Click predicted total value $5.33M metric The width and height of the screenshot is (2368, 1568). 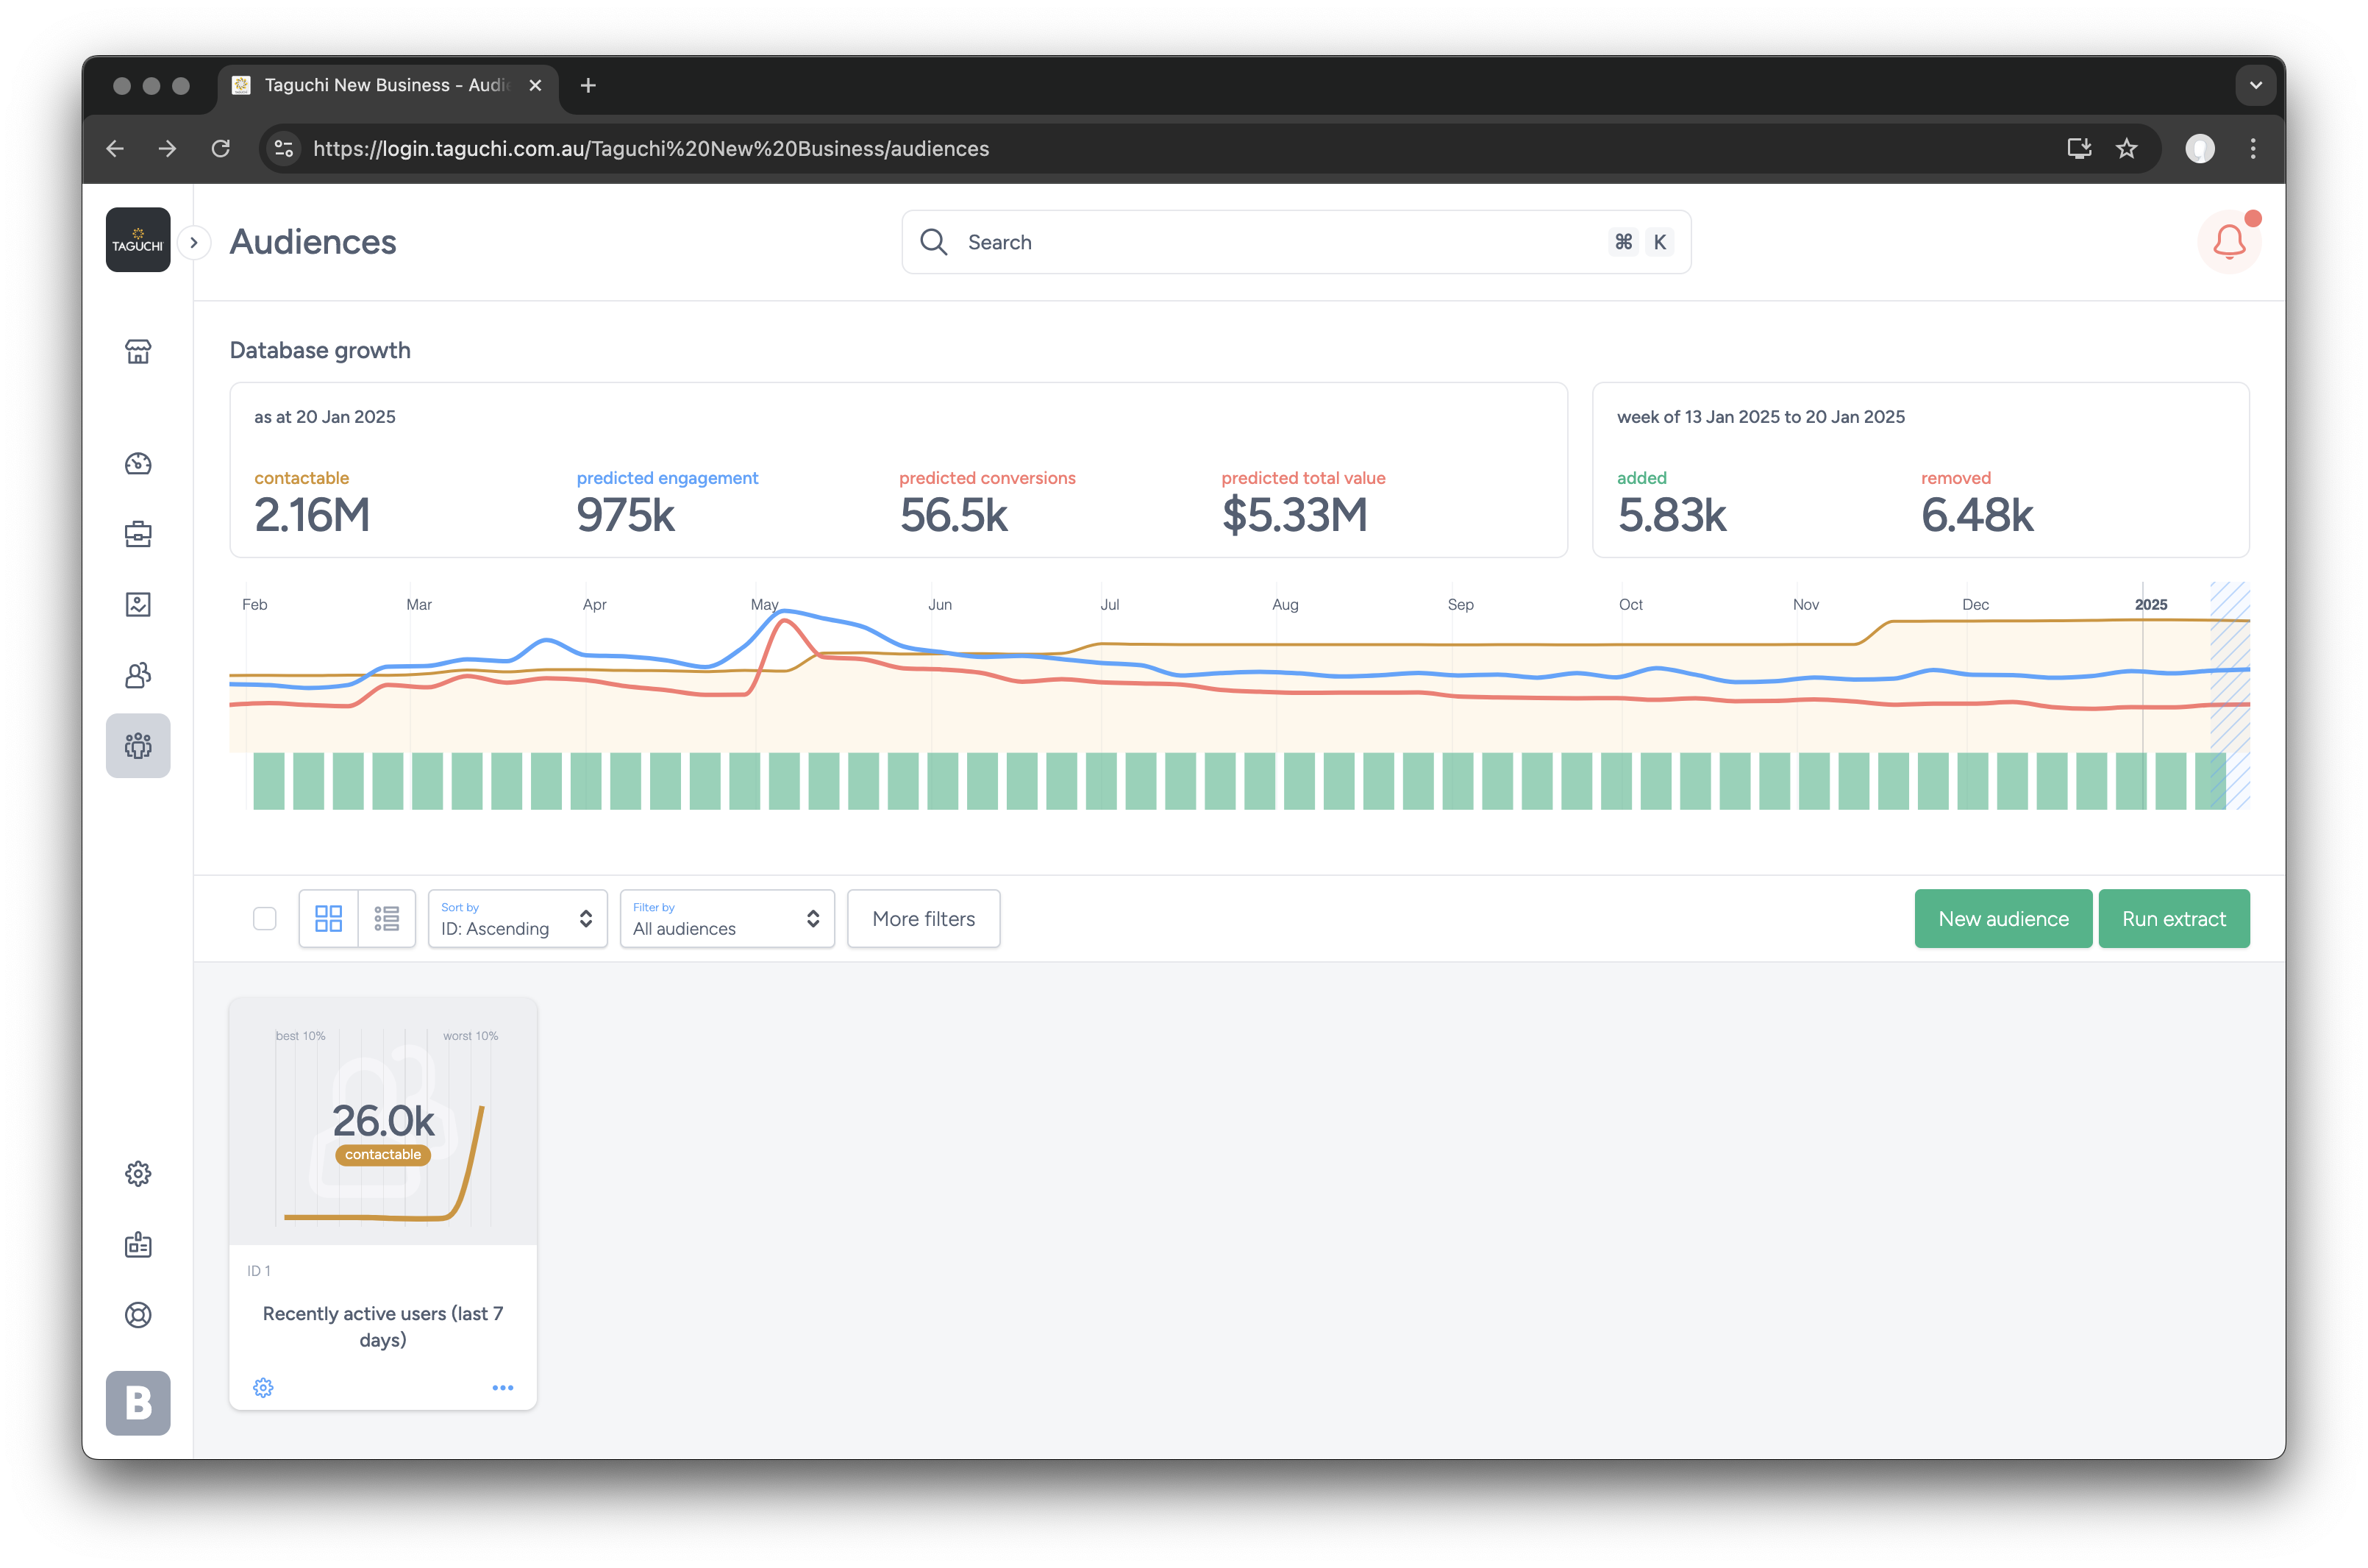[1303, 504]
